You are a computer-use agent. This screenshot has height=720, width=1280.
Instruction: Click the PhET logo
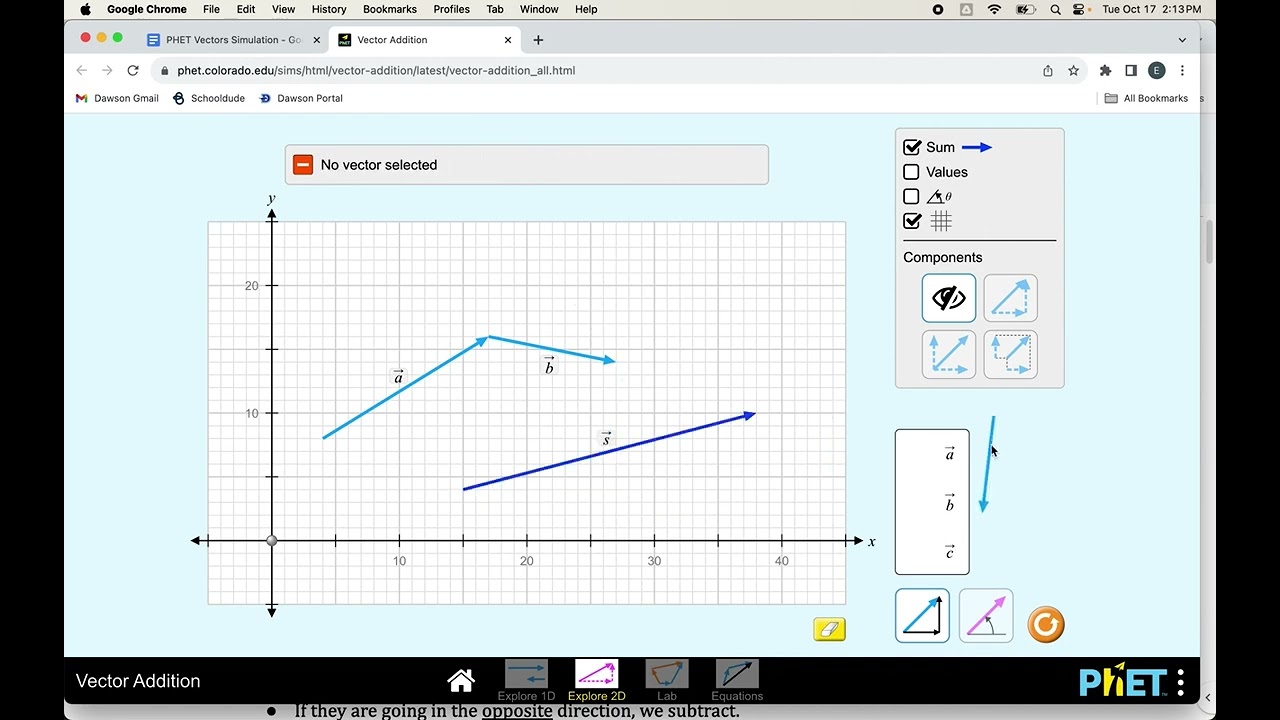point(1123,681)
